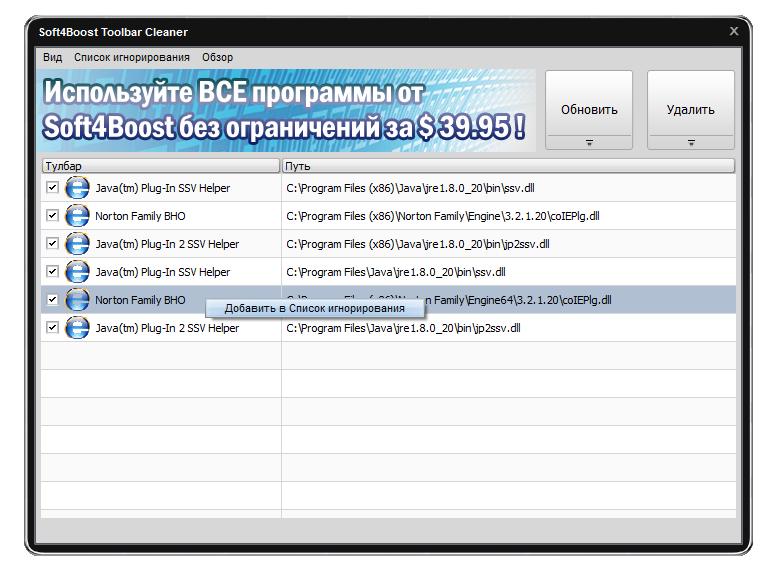
Task: Select Norton Family BHO name in Engine\3.2.1.20 row
Action: coord(140,216)
